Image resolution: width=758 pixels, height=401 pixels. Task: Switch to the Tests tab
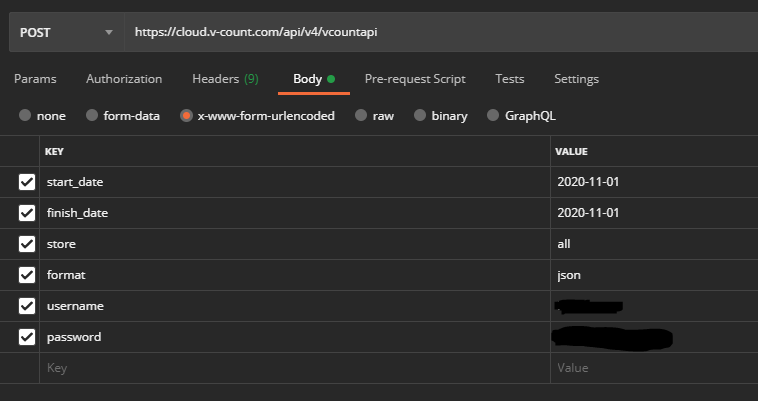pos(510,79)
